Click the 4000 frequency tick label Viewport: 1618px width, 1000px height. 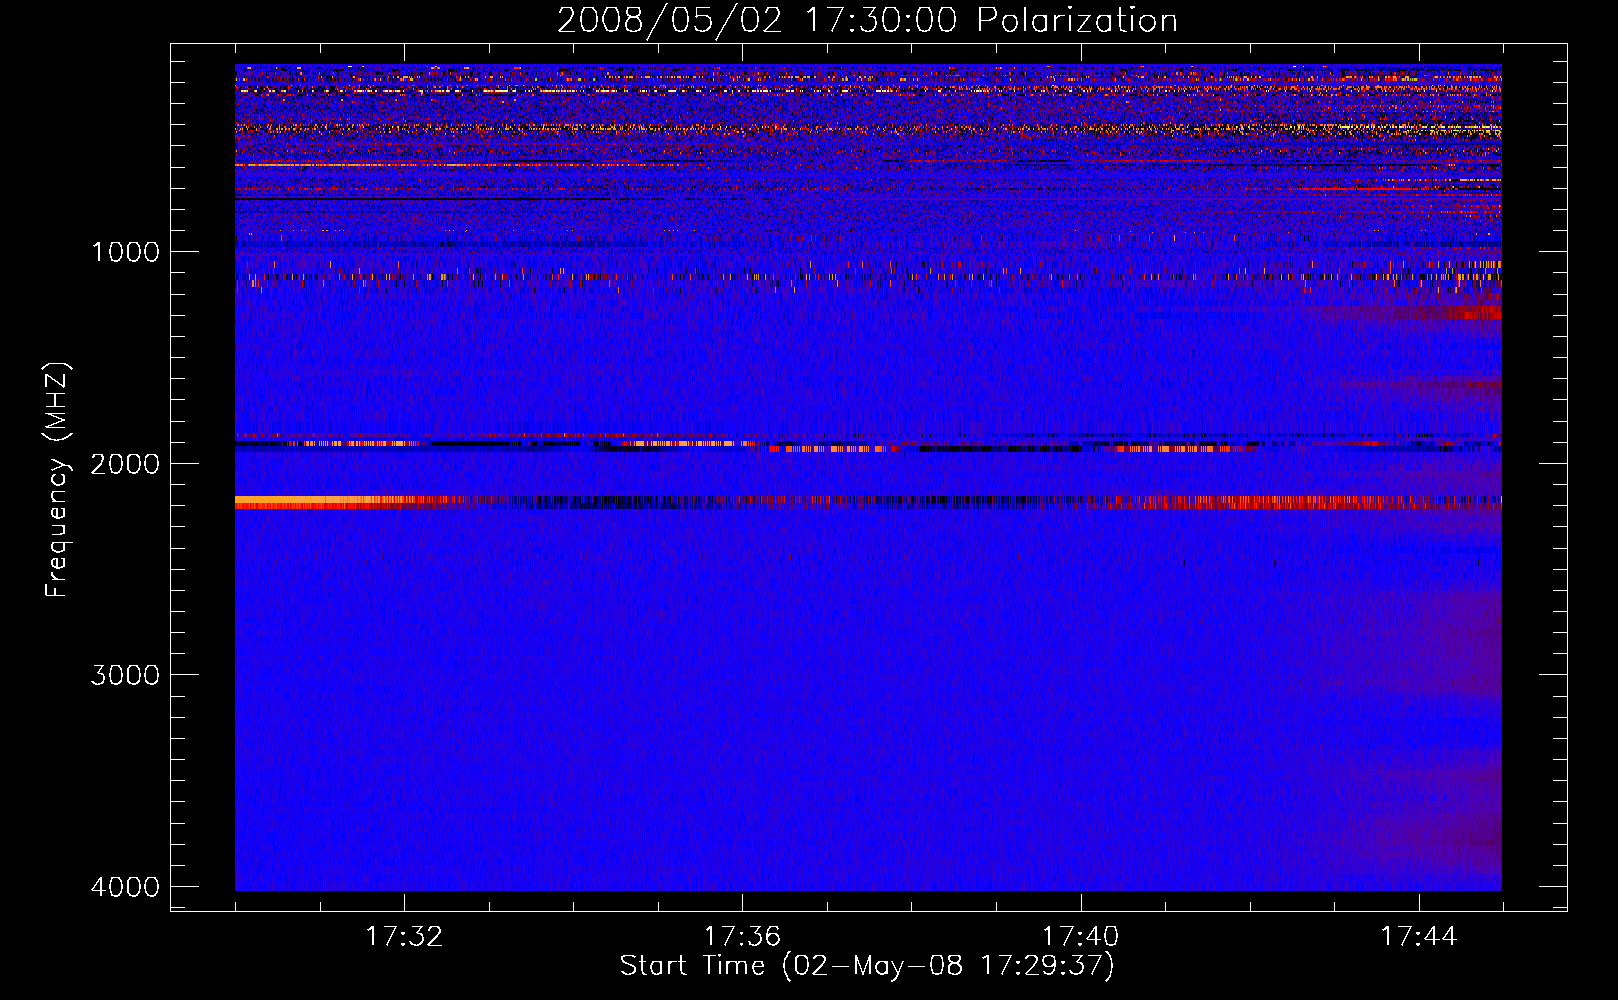tap(125, 887)
